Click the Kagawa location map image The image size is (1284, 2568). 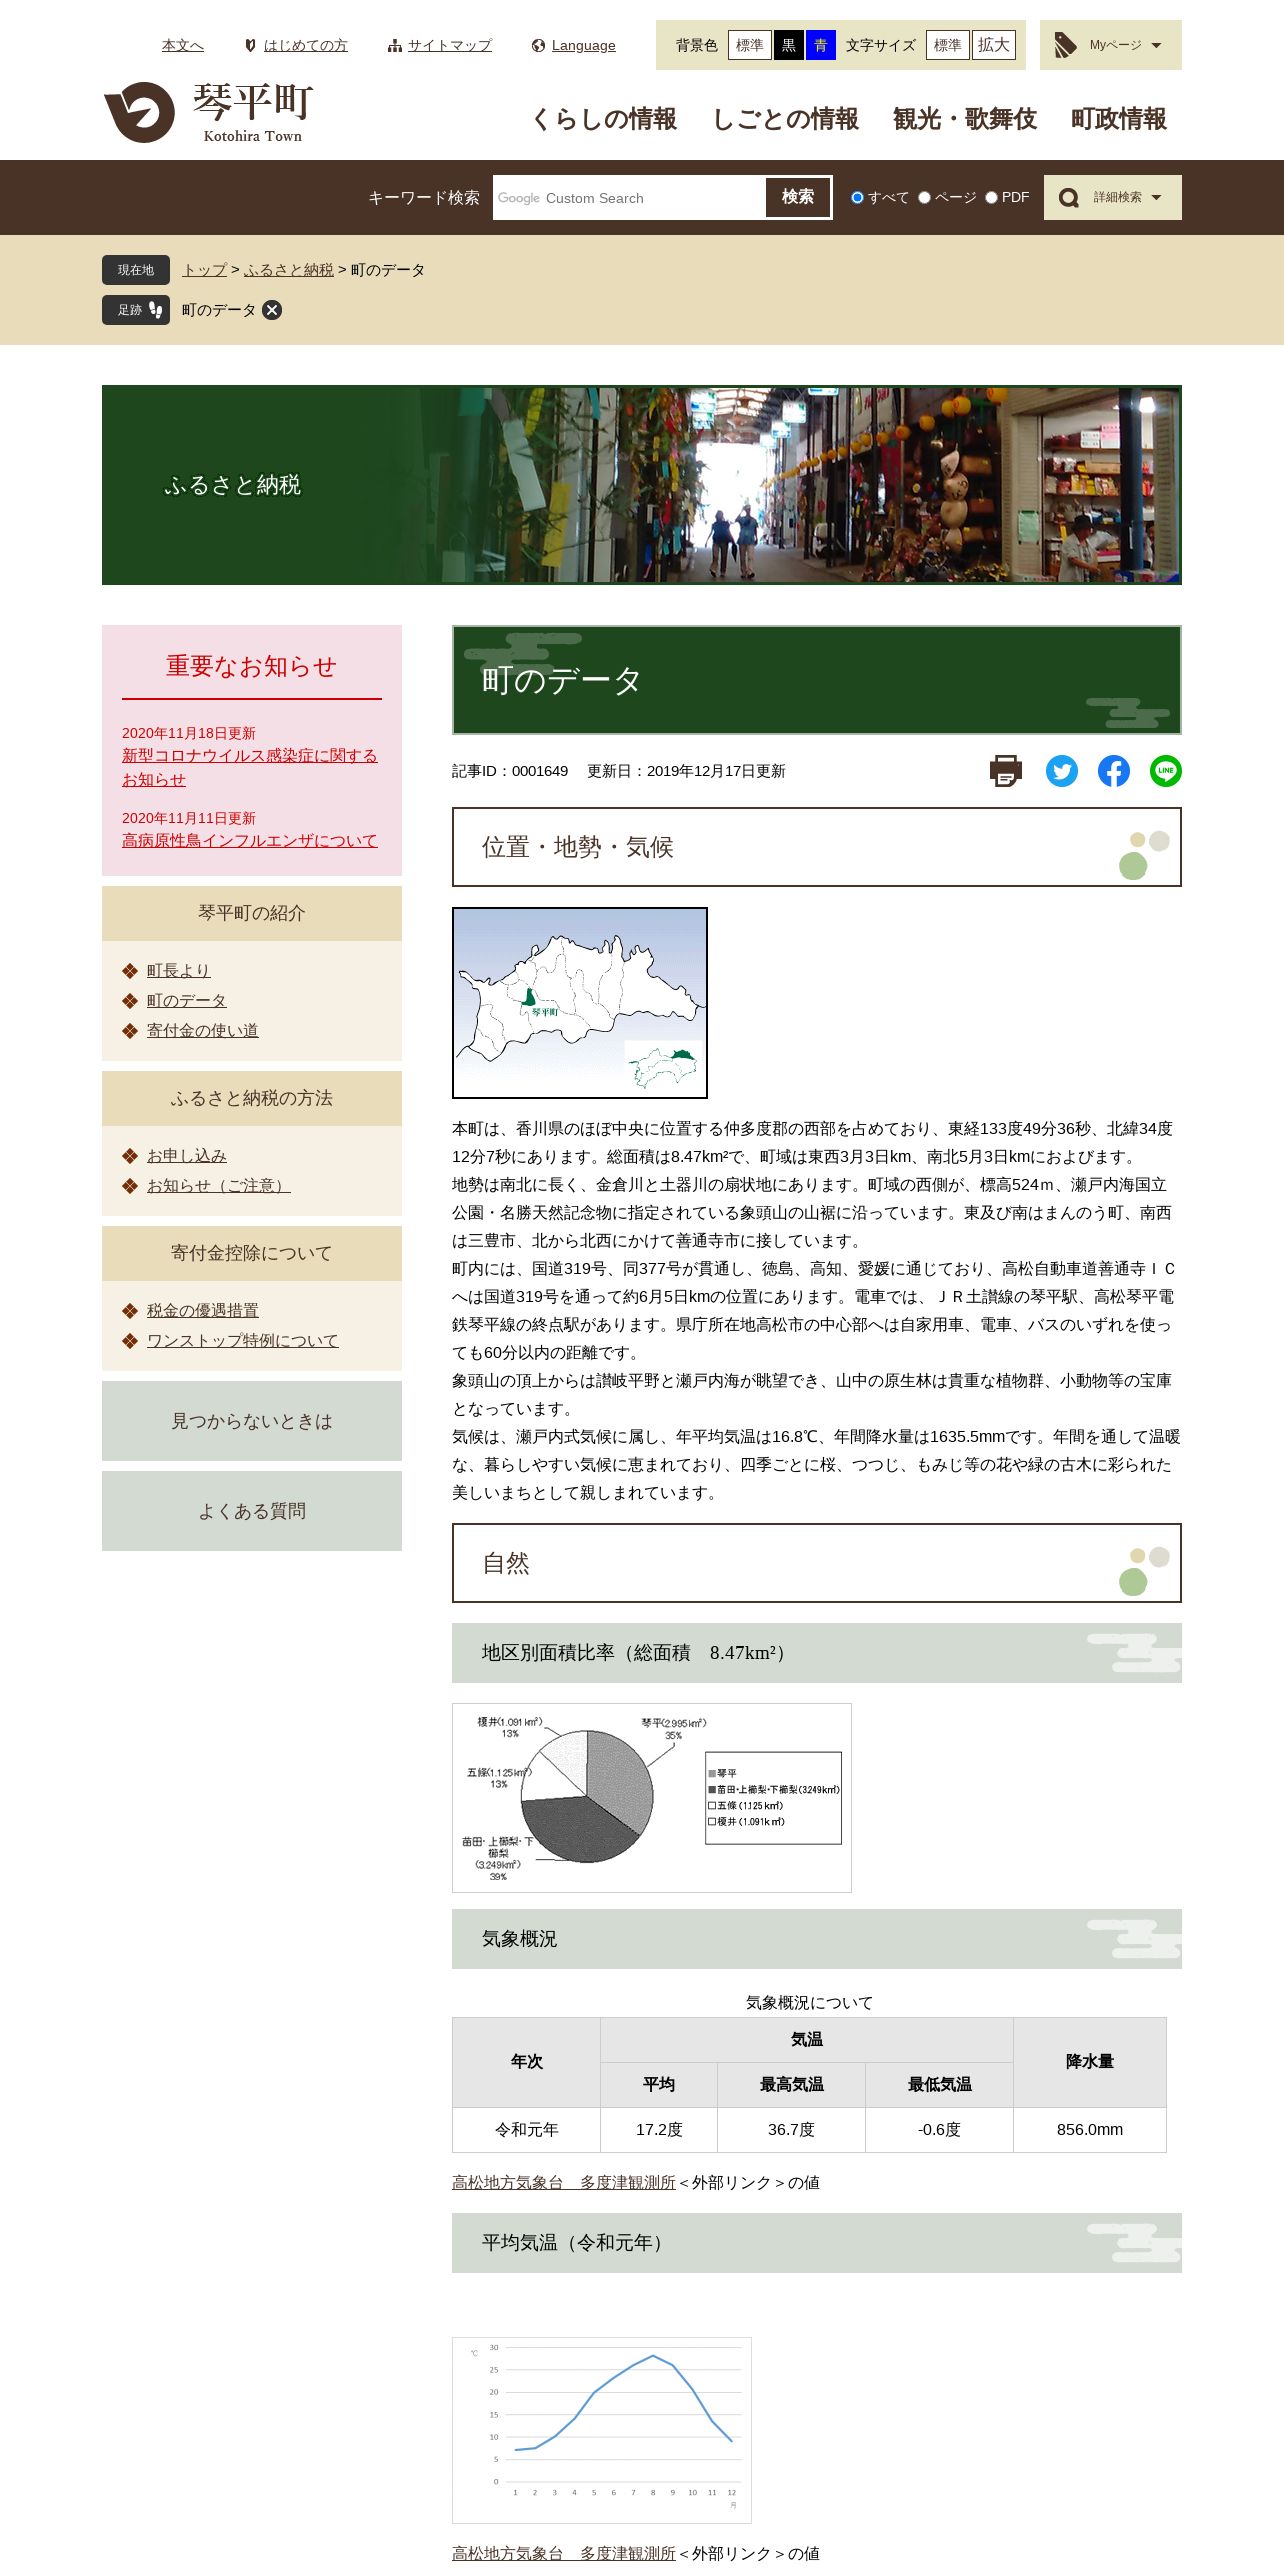(580, 1003)
